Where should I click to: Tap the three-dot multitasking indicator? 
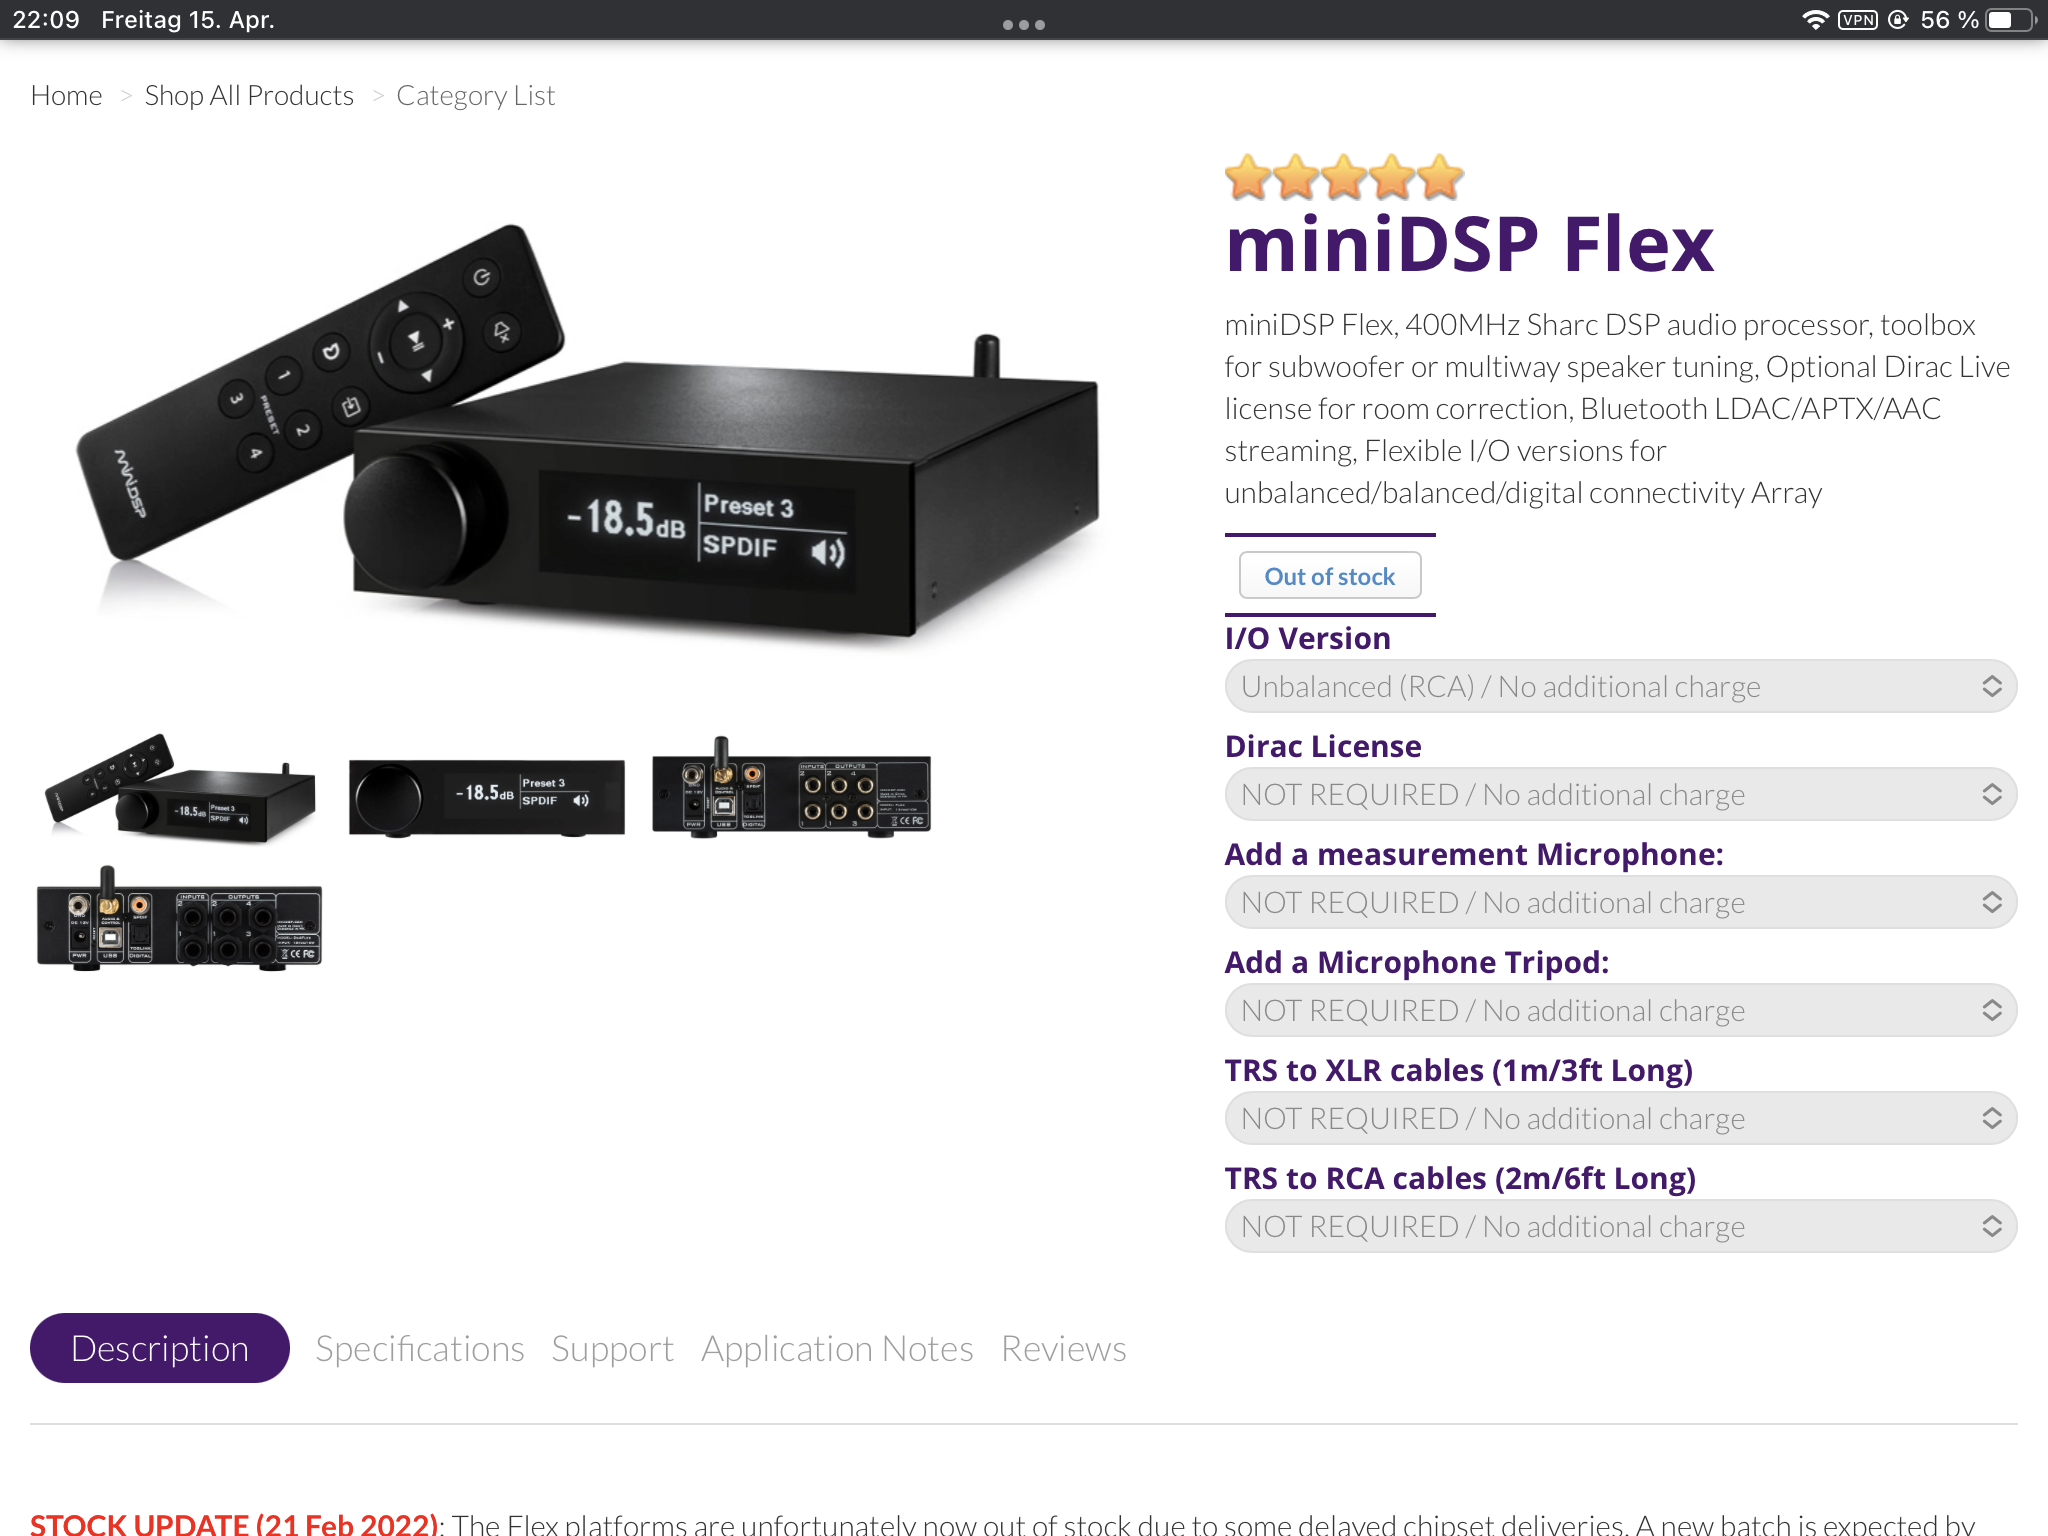point(1024,25)
